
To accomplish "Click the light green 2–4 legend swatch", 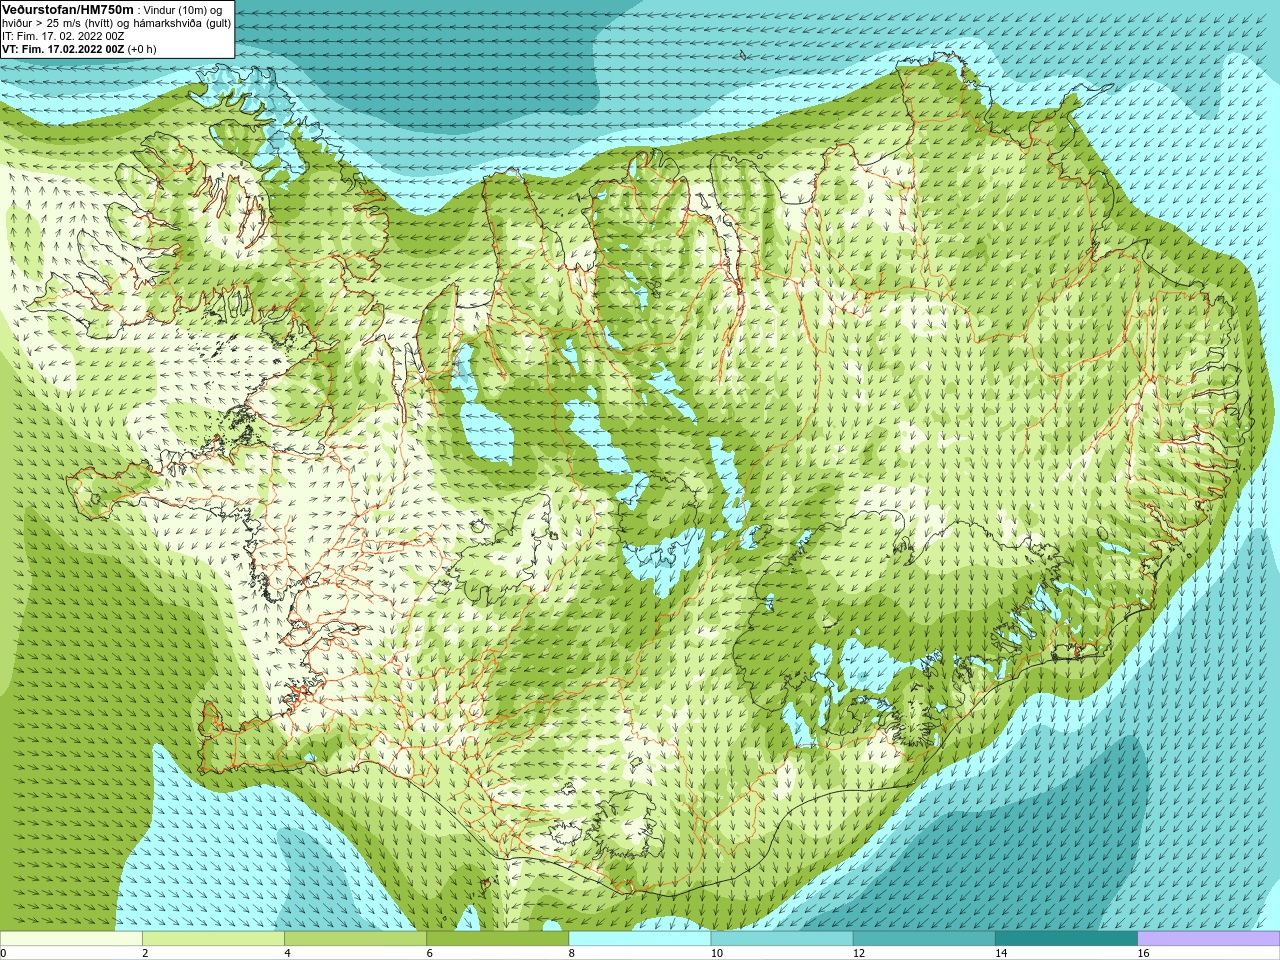I will coord(213,938).
